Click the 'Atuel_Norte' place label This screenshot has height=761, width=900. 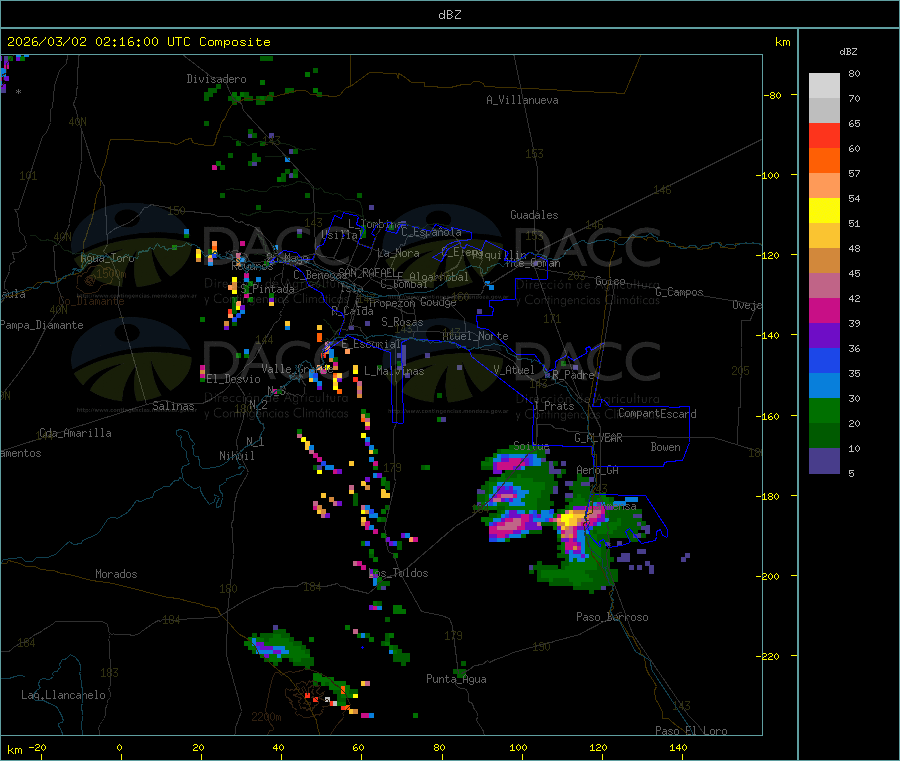[475, 336]
